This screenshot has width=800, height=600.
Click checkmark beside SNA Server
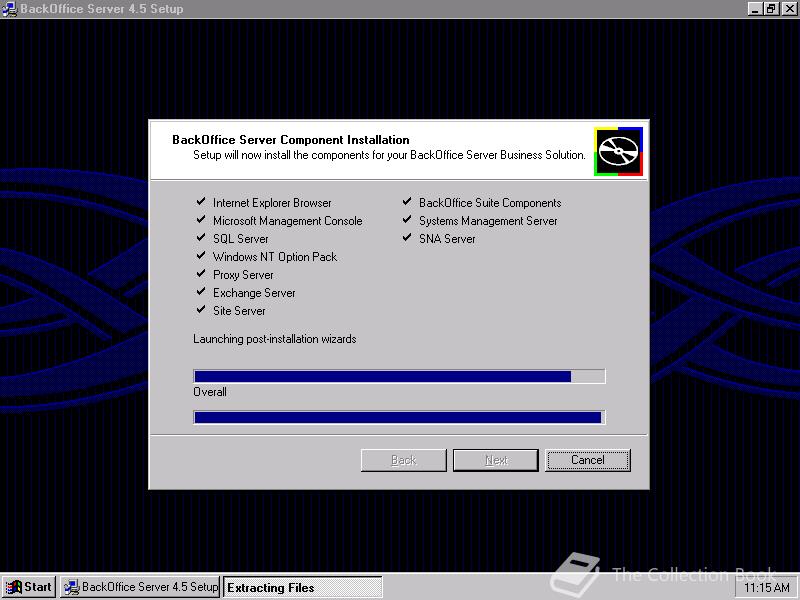407,237
